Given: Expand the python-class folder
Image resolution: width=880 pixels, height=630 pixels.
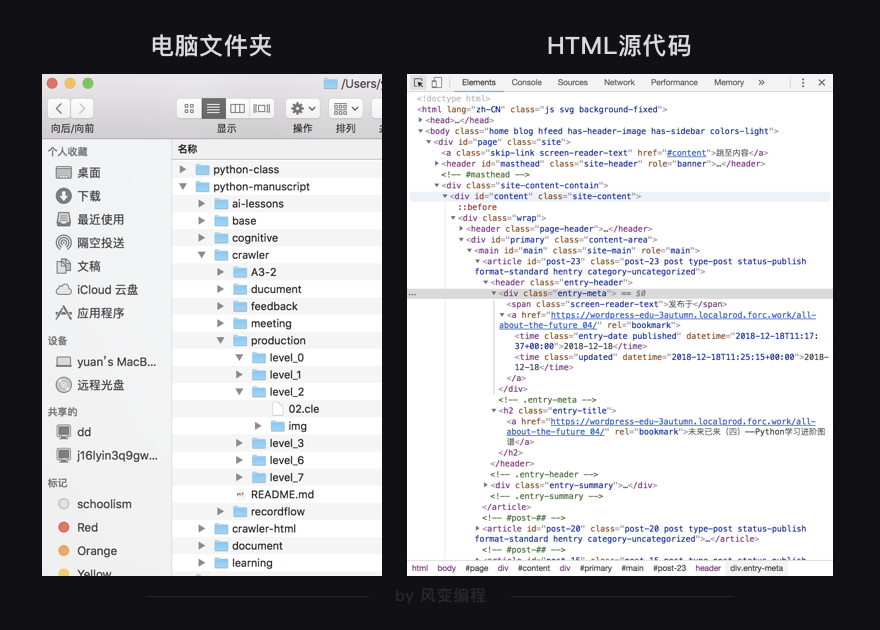Looking at the screenshot, I should coord(183,169).
